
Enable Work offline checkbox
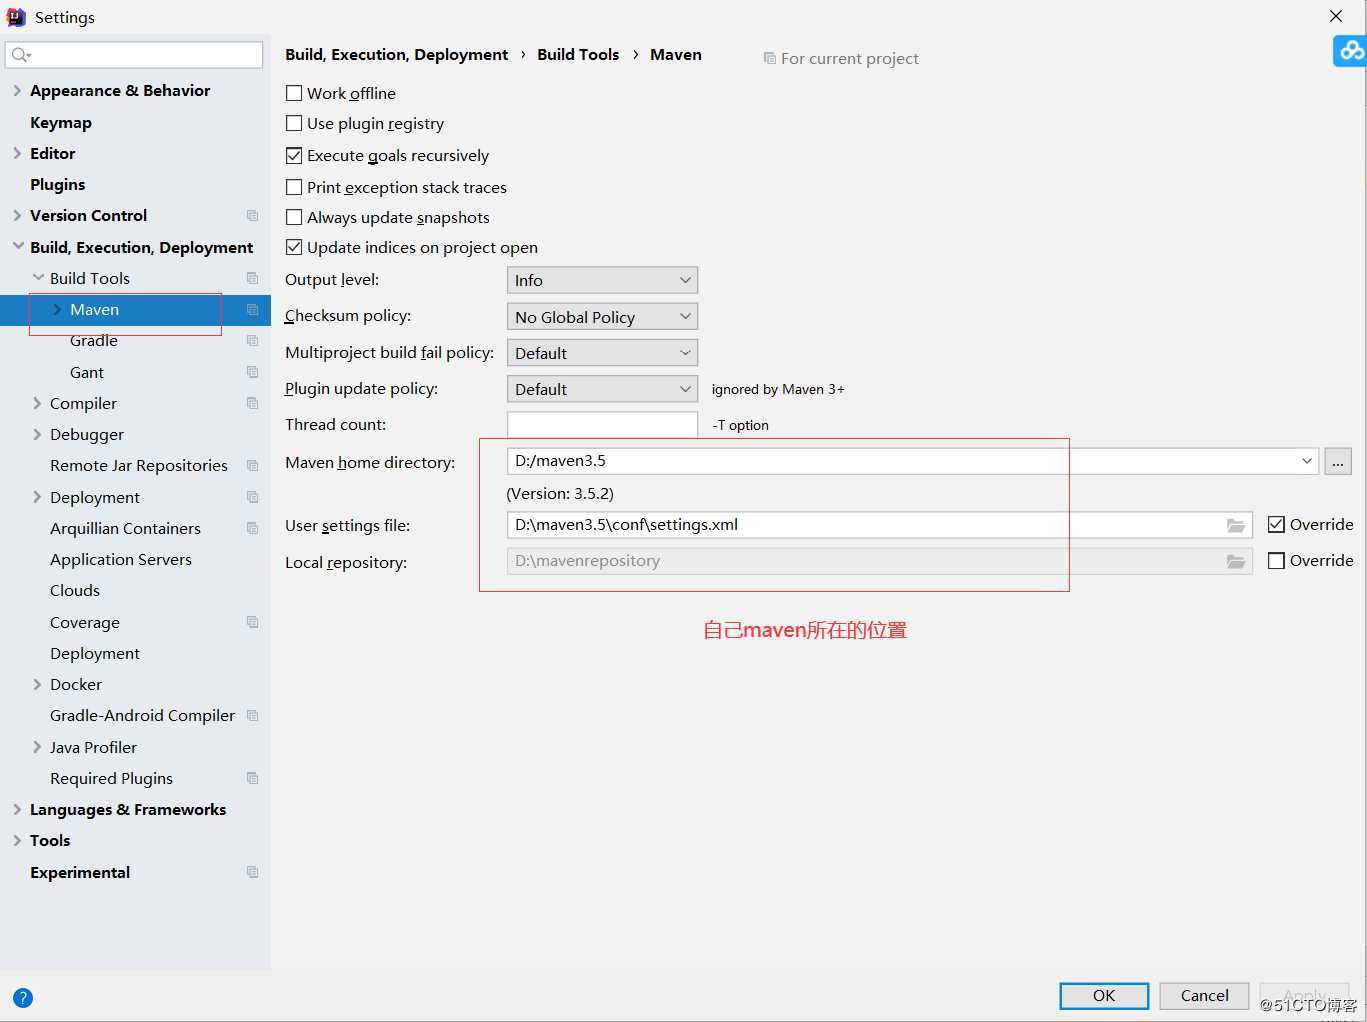coord(294,93)
